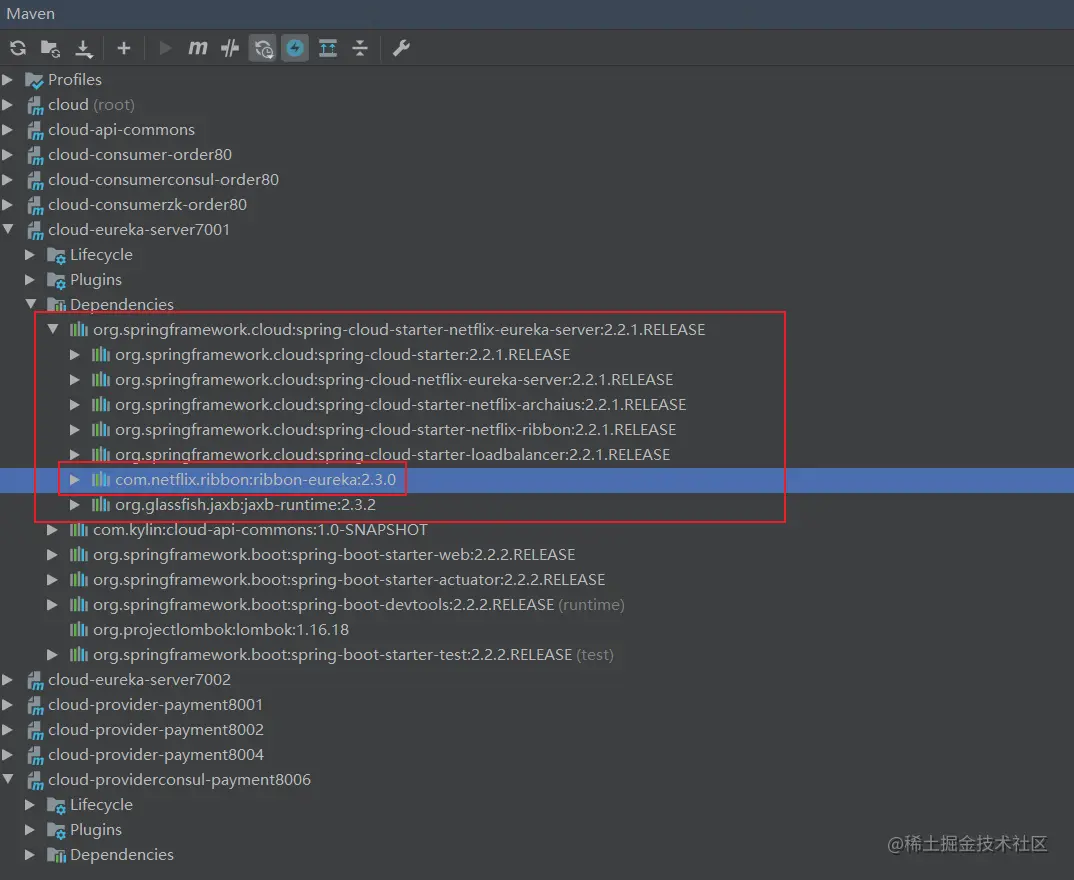
Task: Select spring-boot-devtools:2.2.2.RELEASE (runtime) dependency
Action: click(x=358, y=605)
